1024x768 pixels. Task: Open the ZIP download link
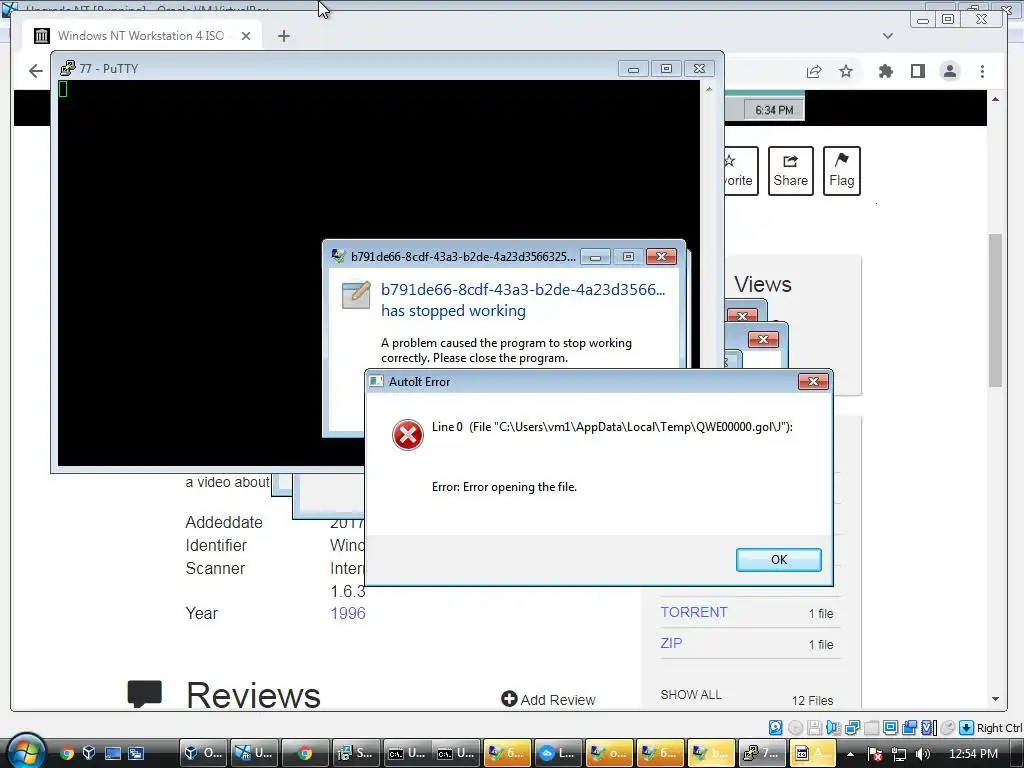pyautogui.click(x=671, y=643)
